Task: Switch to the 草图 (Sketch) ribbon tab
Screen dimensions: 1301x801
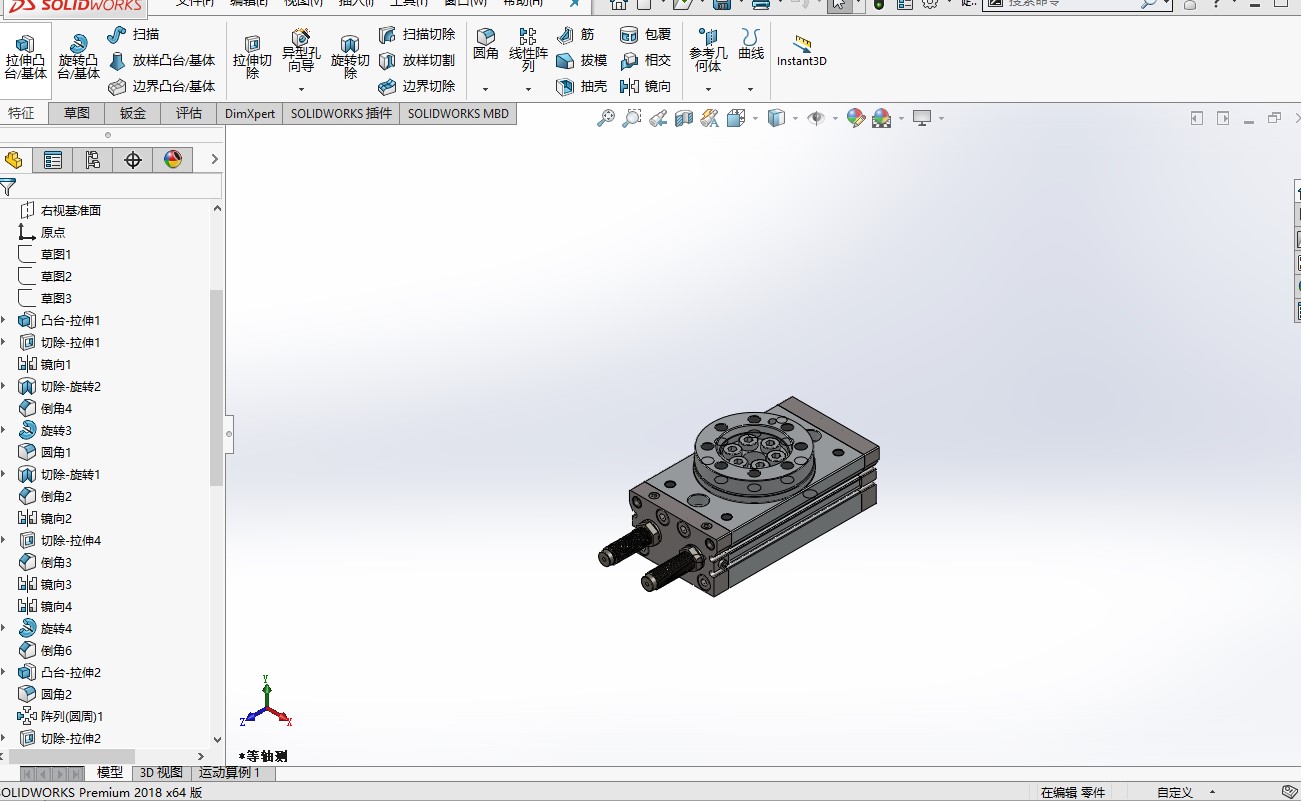Action: (77, 113)
